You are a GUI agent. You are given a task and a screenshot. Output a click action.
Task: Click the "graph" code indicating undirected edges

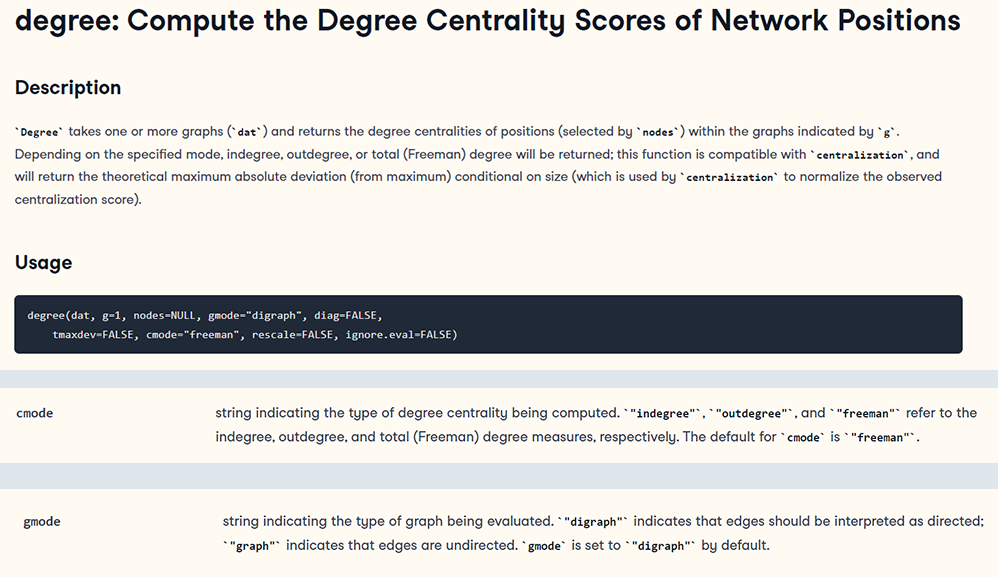pos(251,546)
